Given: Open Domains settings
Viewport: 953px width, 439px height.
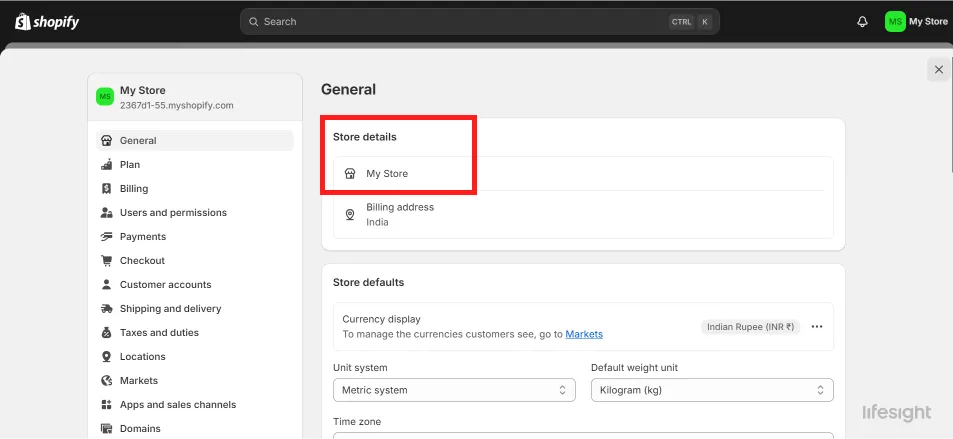Looking at the screenshot, I should [194, 429].
